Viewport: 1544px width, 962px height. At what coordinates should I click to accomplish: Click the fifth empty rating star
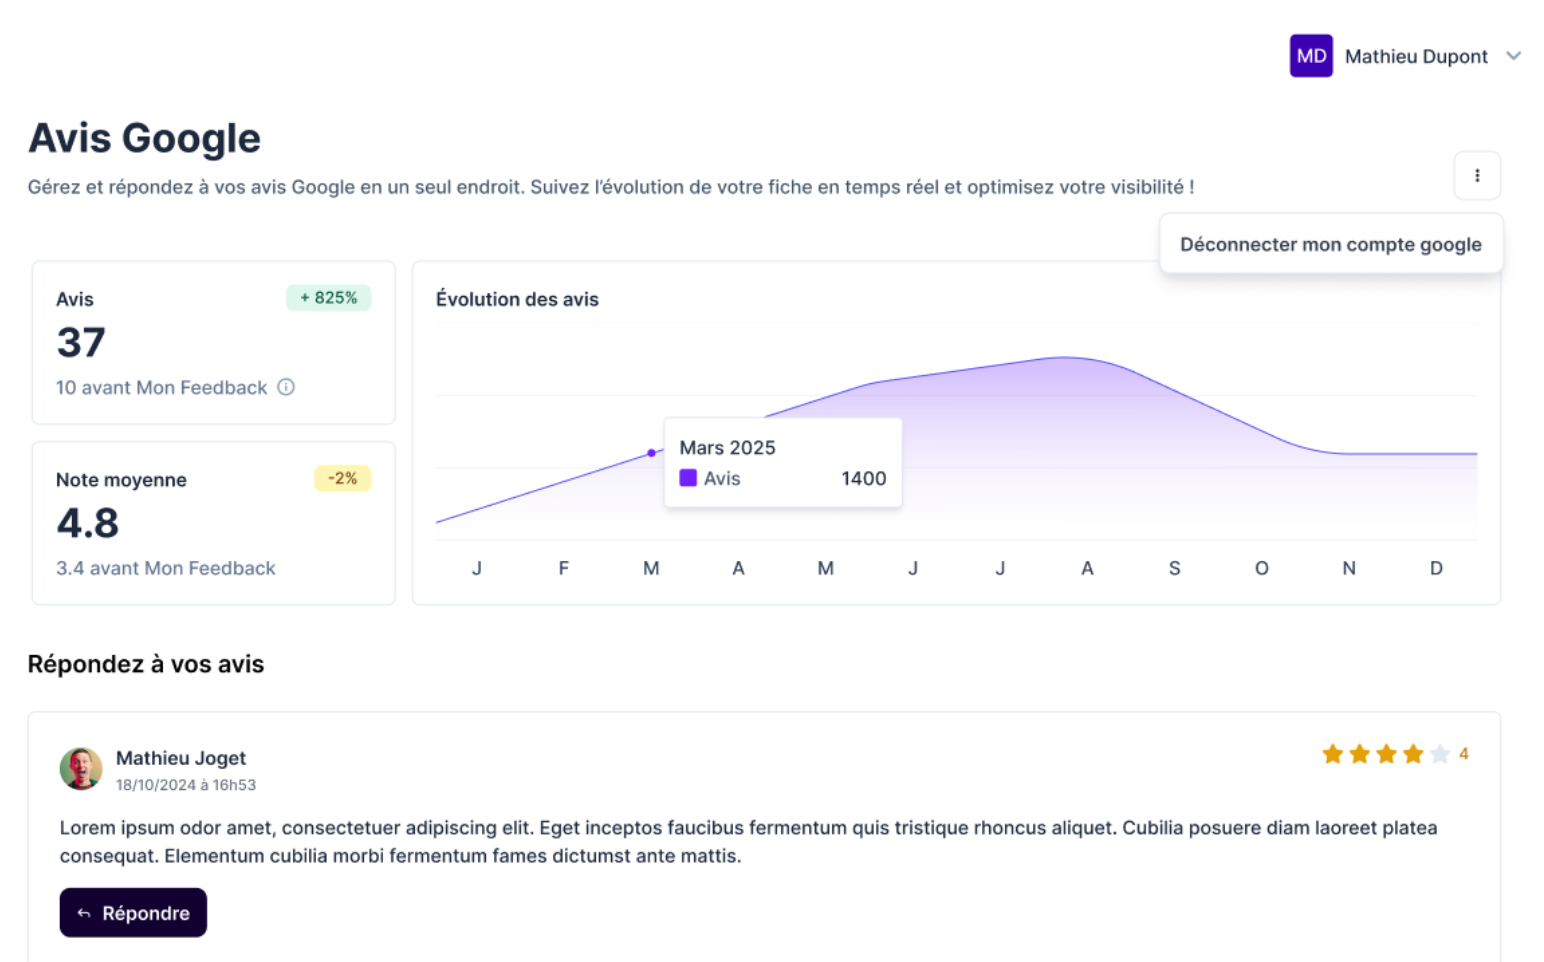pyautogui.click(x=1439, y=754)
